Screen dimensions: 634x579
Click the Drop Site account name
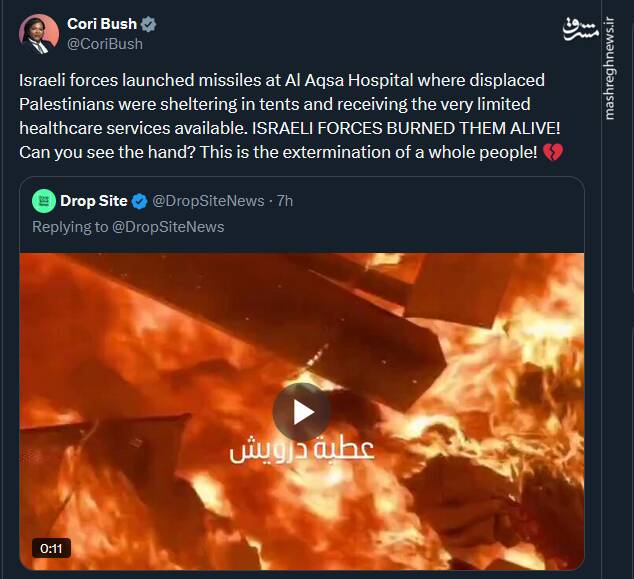[94, 201]
